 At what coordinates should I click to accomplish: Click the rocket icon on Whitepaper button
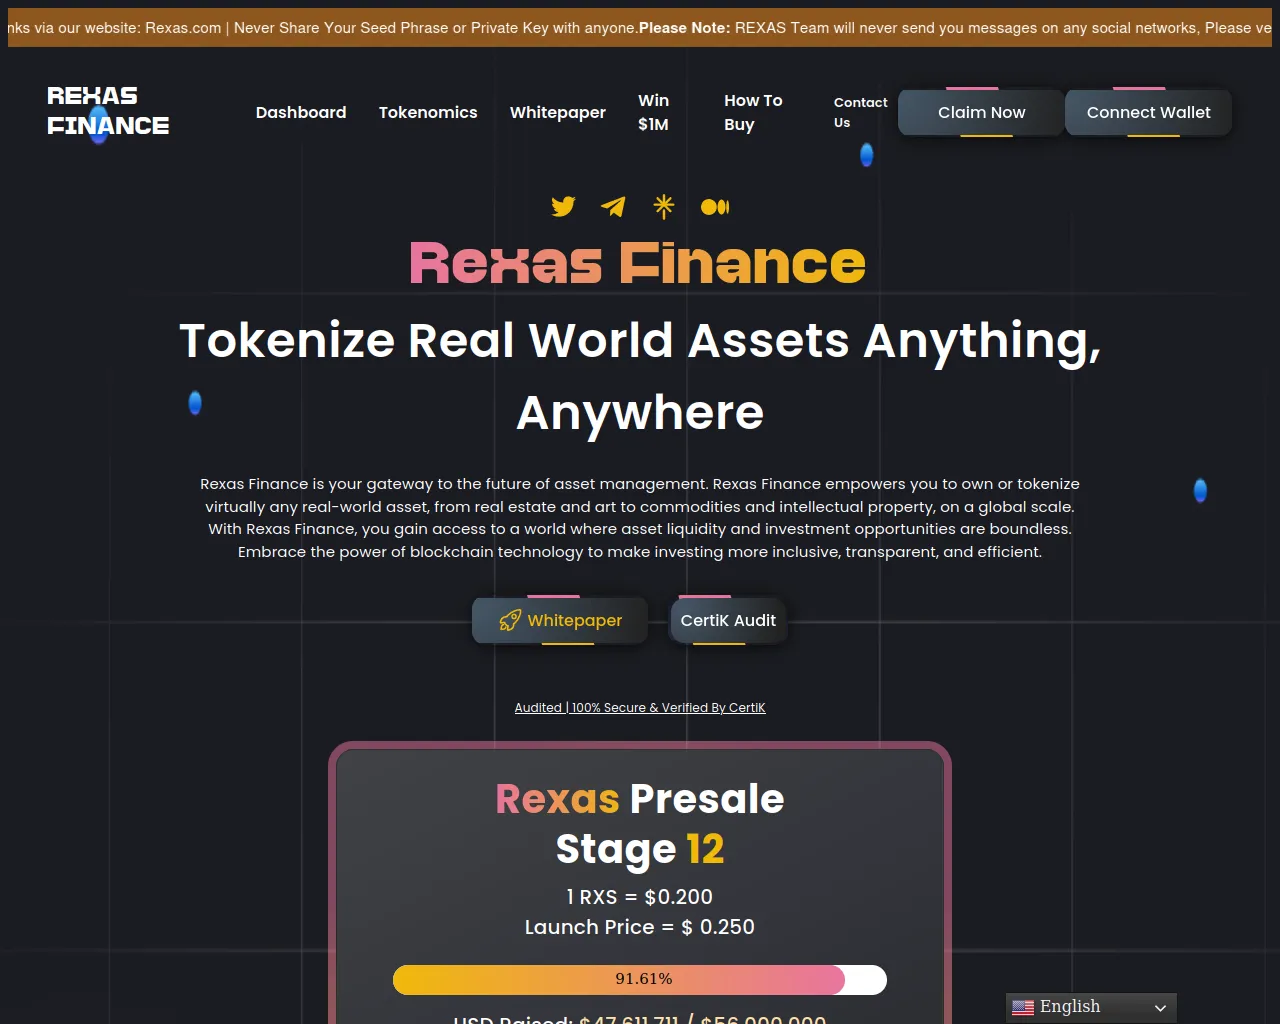pos(510,620)
